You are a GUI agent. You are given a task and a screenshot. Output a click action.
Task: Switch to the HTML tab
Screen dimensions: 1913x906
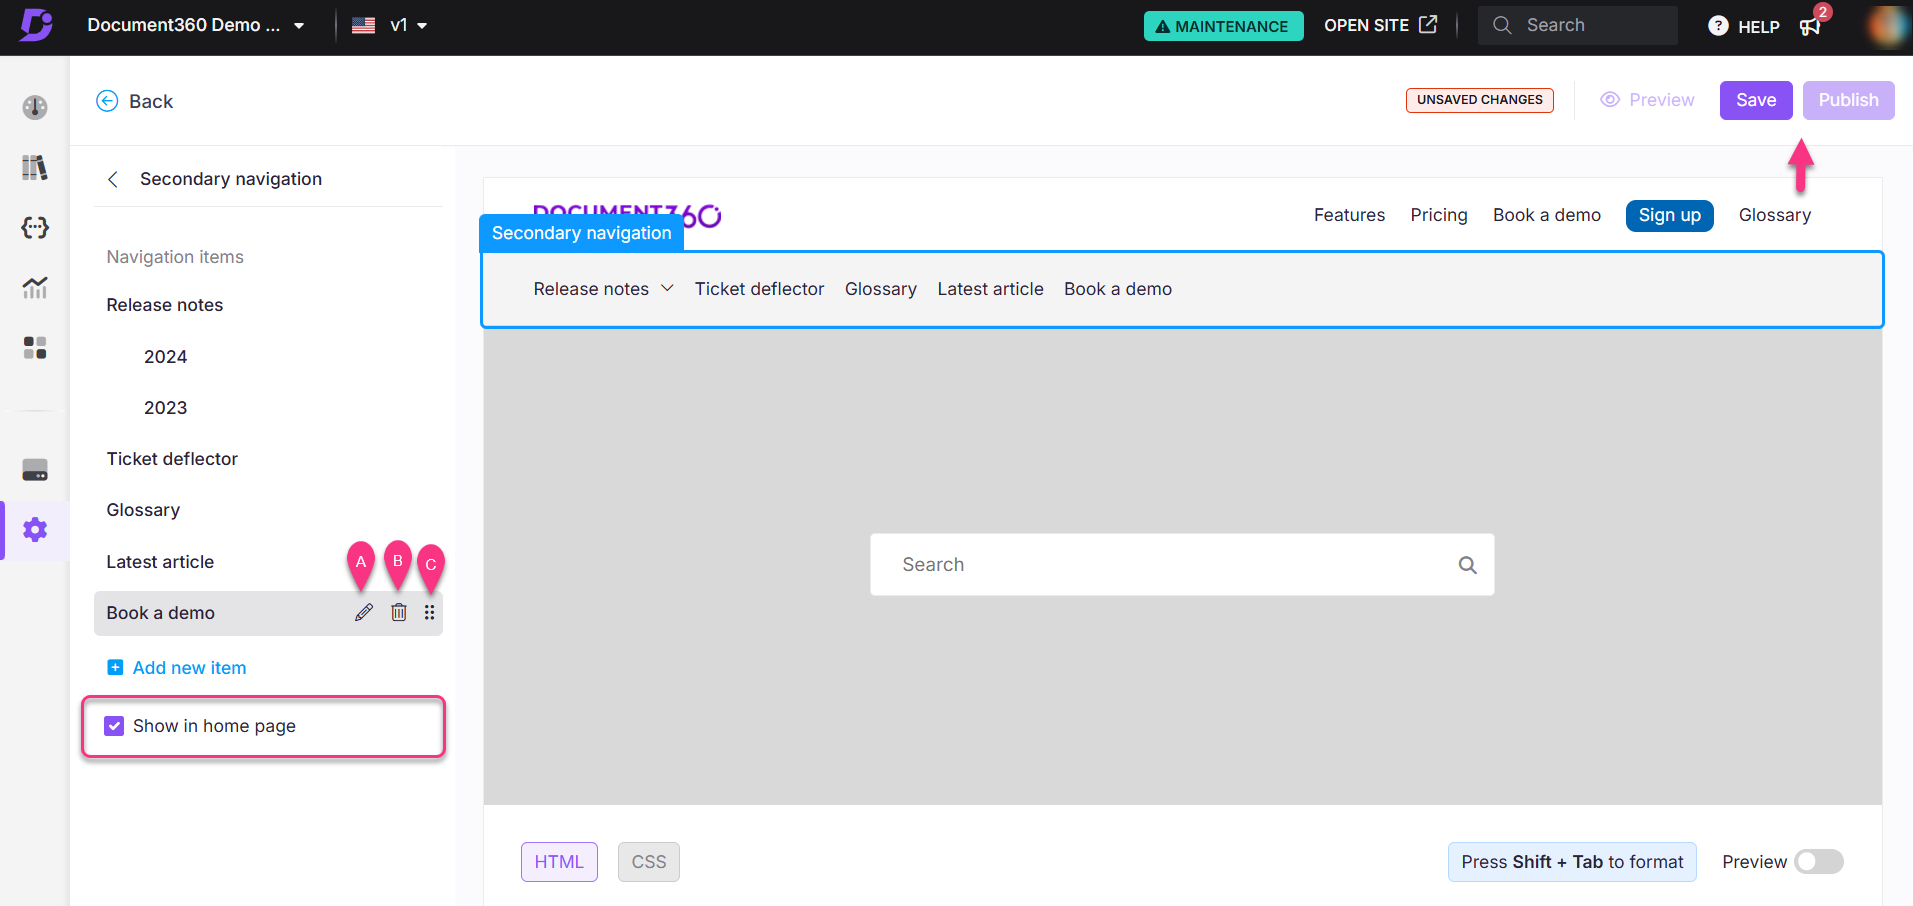tap(559, 862)
